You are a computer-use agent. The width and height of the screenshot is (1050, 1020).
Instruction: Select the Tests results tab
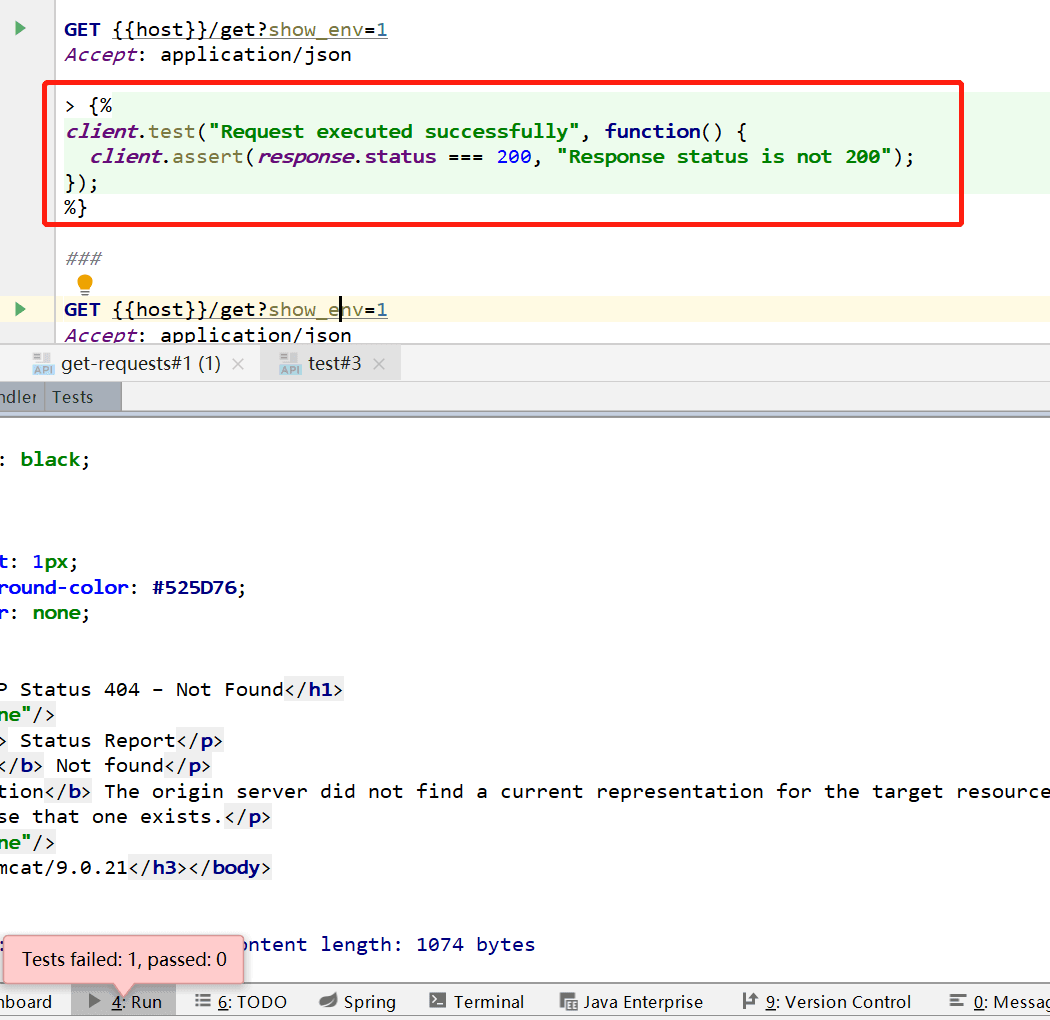point(71,397)
